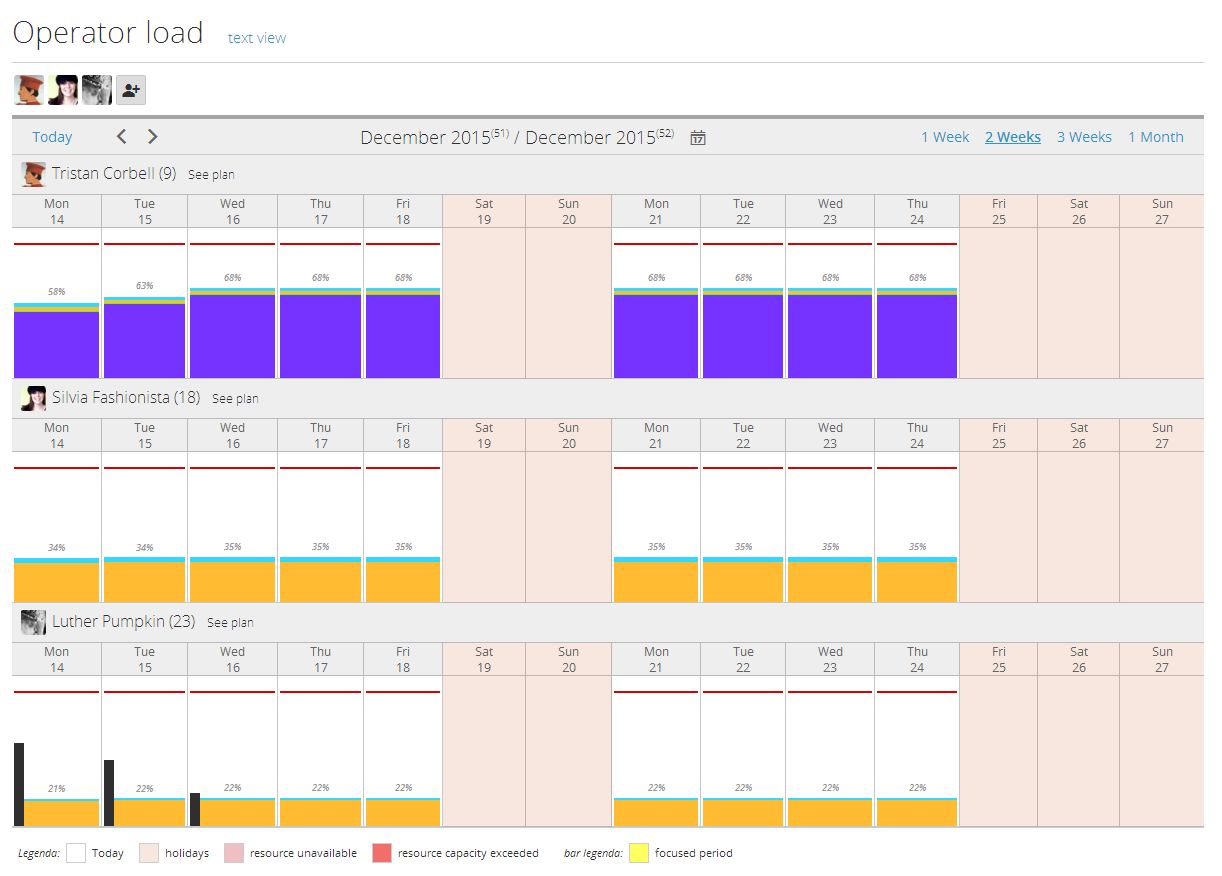Collapse Tristan Corbell's schedule by clicking his name
Viewport: 1222px width, 876px height.
click(x=110, y=173)
